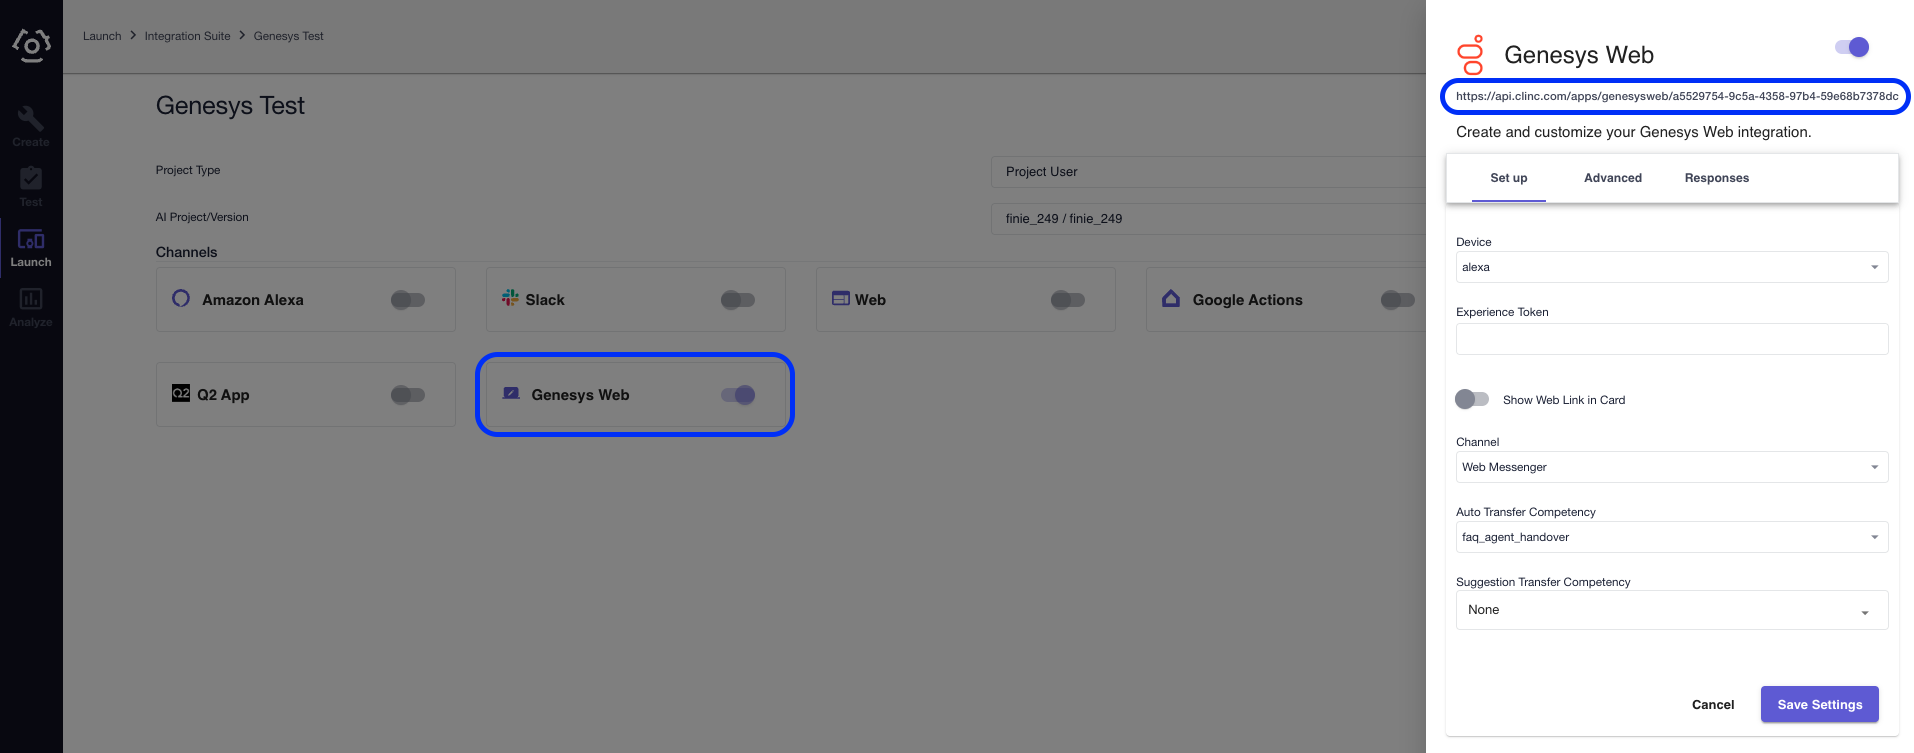Click the Genesys Test page heading
1914x753 pixels.
pyautogui.click(x=230, y=106)
